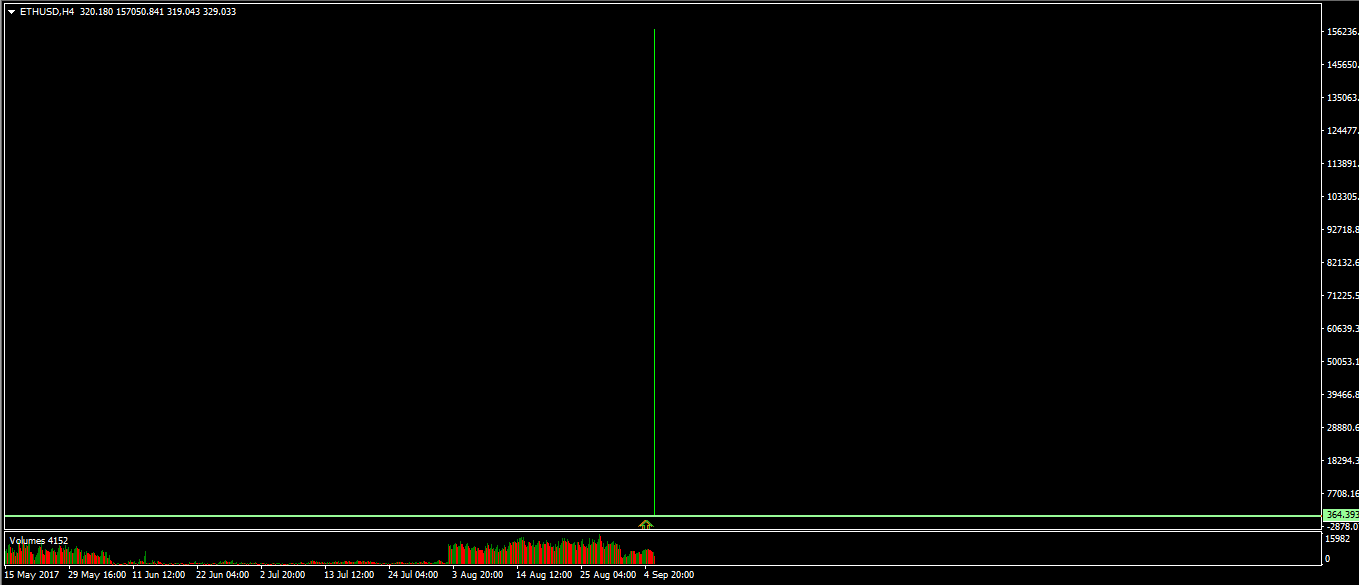Click the 18294 price scale value
The height and width of the screenshot is (585, 1359).
pos(1342,461)
